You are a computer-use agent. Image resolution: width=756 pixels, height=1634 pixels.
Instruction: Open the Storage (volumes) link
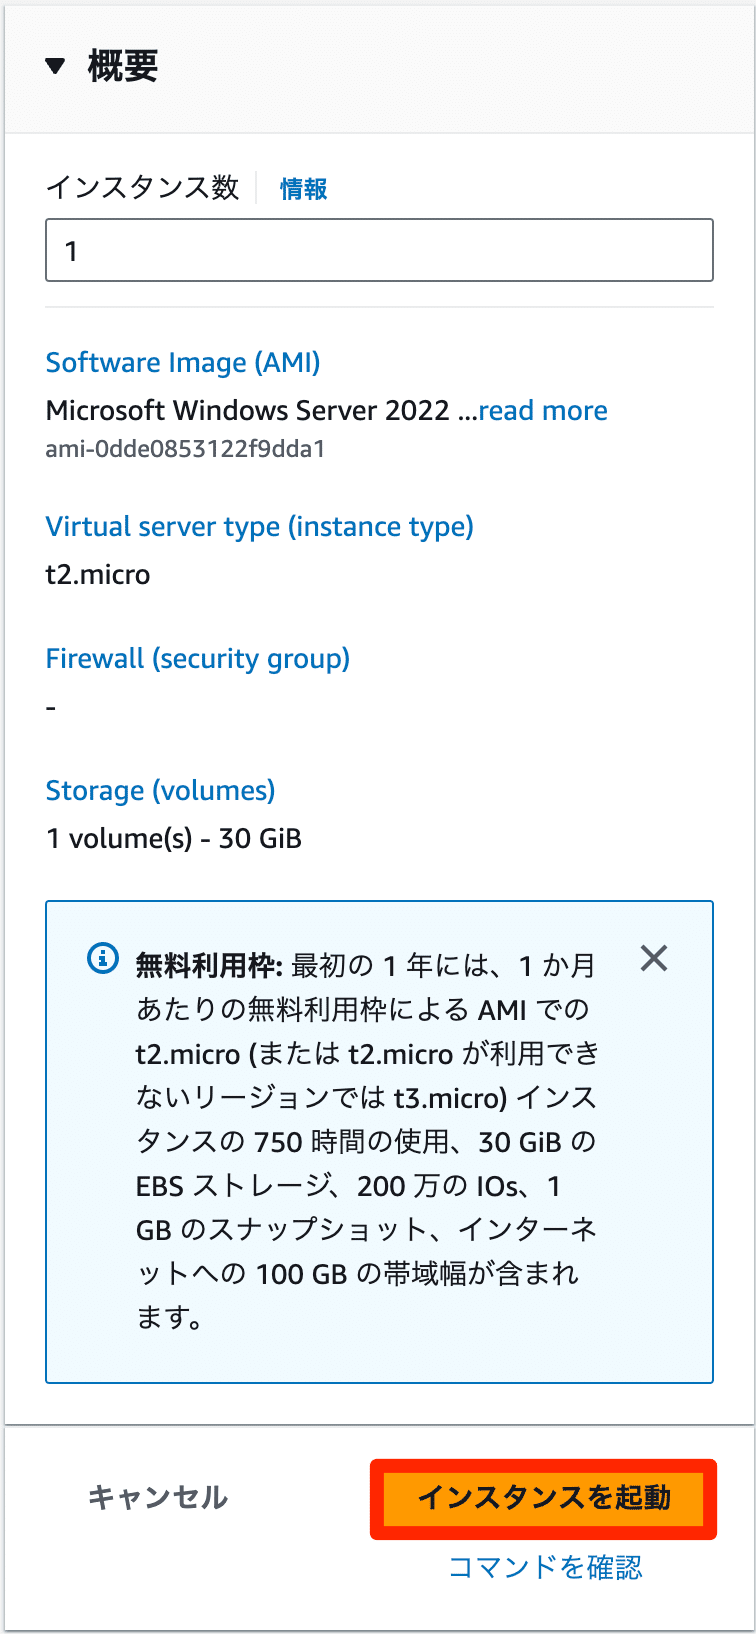pos(160,791)
